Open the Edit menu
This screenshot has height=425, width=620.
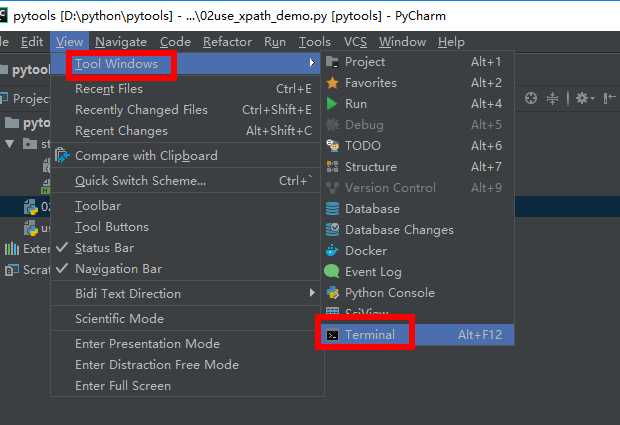pyautogui.click(x=32, y=42)
